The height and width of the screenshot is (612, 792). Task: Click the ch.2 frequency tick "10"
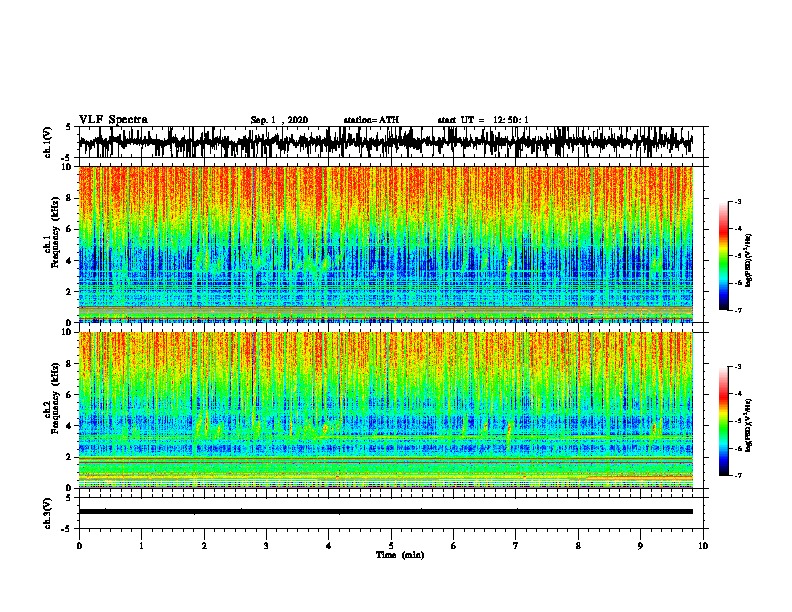[x=68, y=332]
